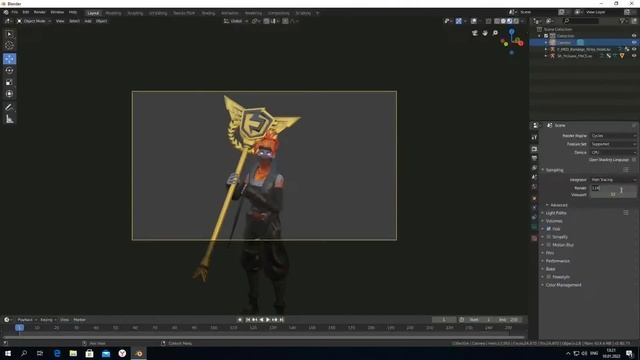The image size is (640, 360).
Task: Select the Annotate pencil tool
Action: [9, 107]
